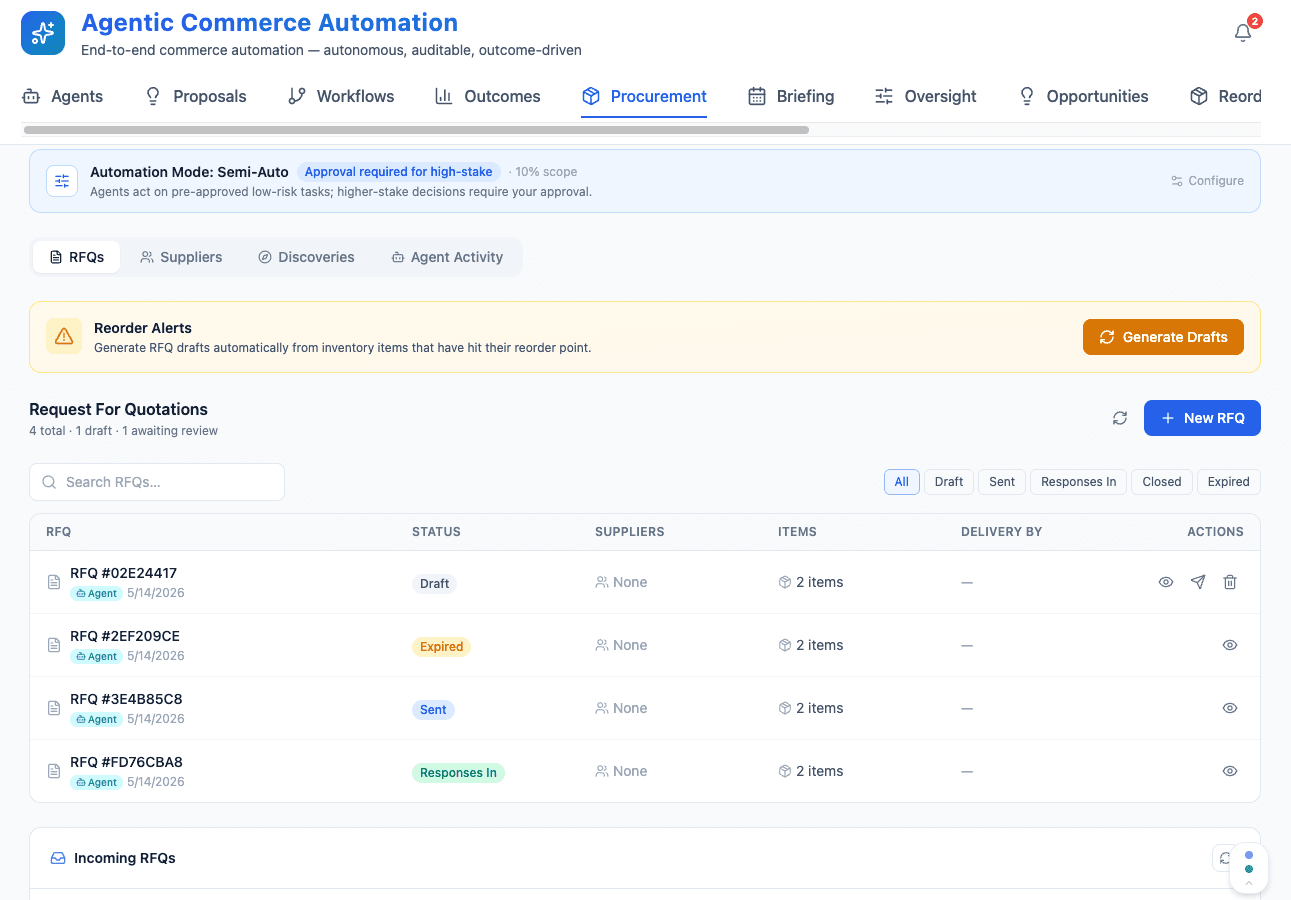The image size is (1291, 900).
Task: Click the New RFQ button
Action: (1202, 418)
